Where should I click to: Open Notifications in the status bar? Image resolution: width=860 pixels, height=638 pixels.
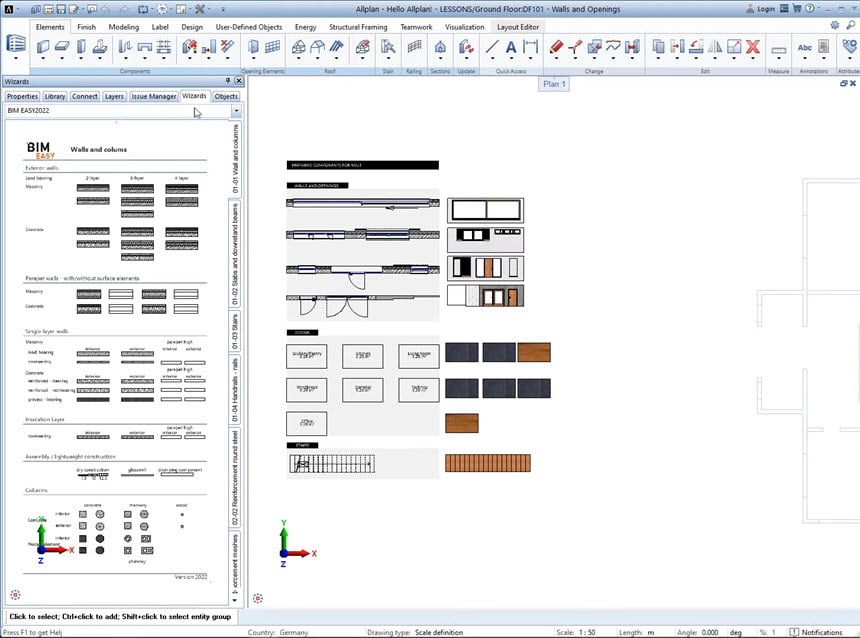pyautogui.click(x=816, y=632)
